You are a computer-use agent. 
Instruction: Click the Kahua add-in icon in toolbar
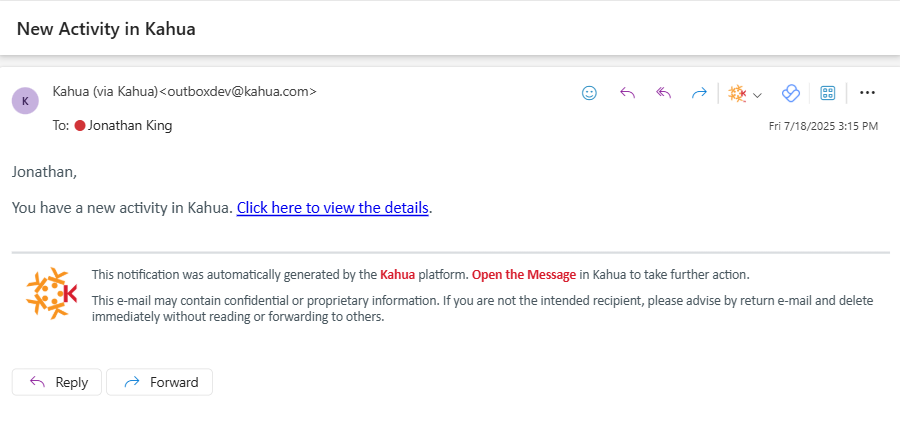pyautogui.click(x=737, y=93)
